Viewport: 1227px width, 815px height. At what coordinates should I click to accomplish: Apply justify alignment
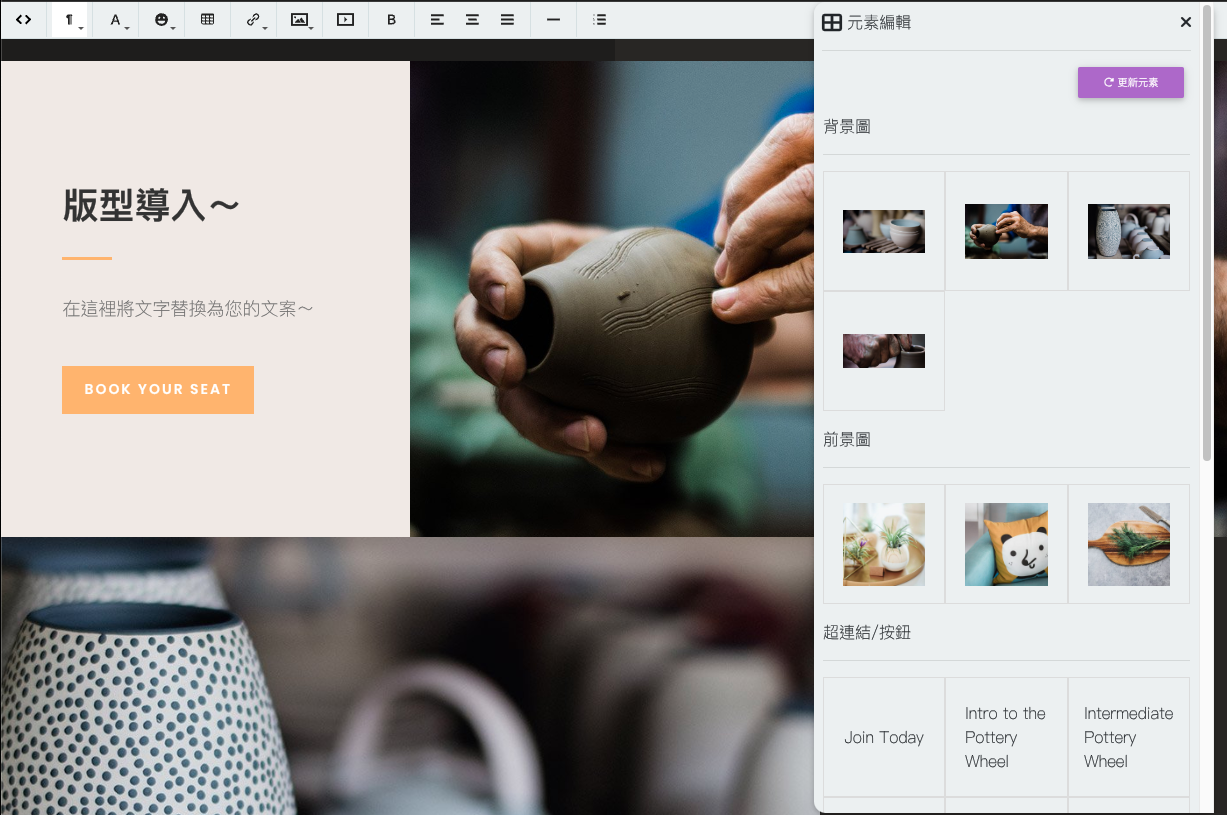(508, 20)
